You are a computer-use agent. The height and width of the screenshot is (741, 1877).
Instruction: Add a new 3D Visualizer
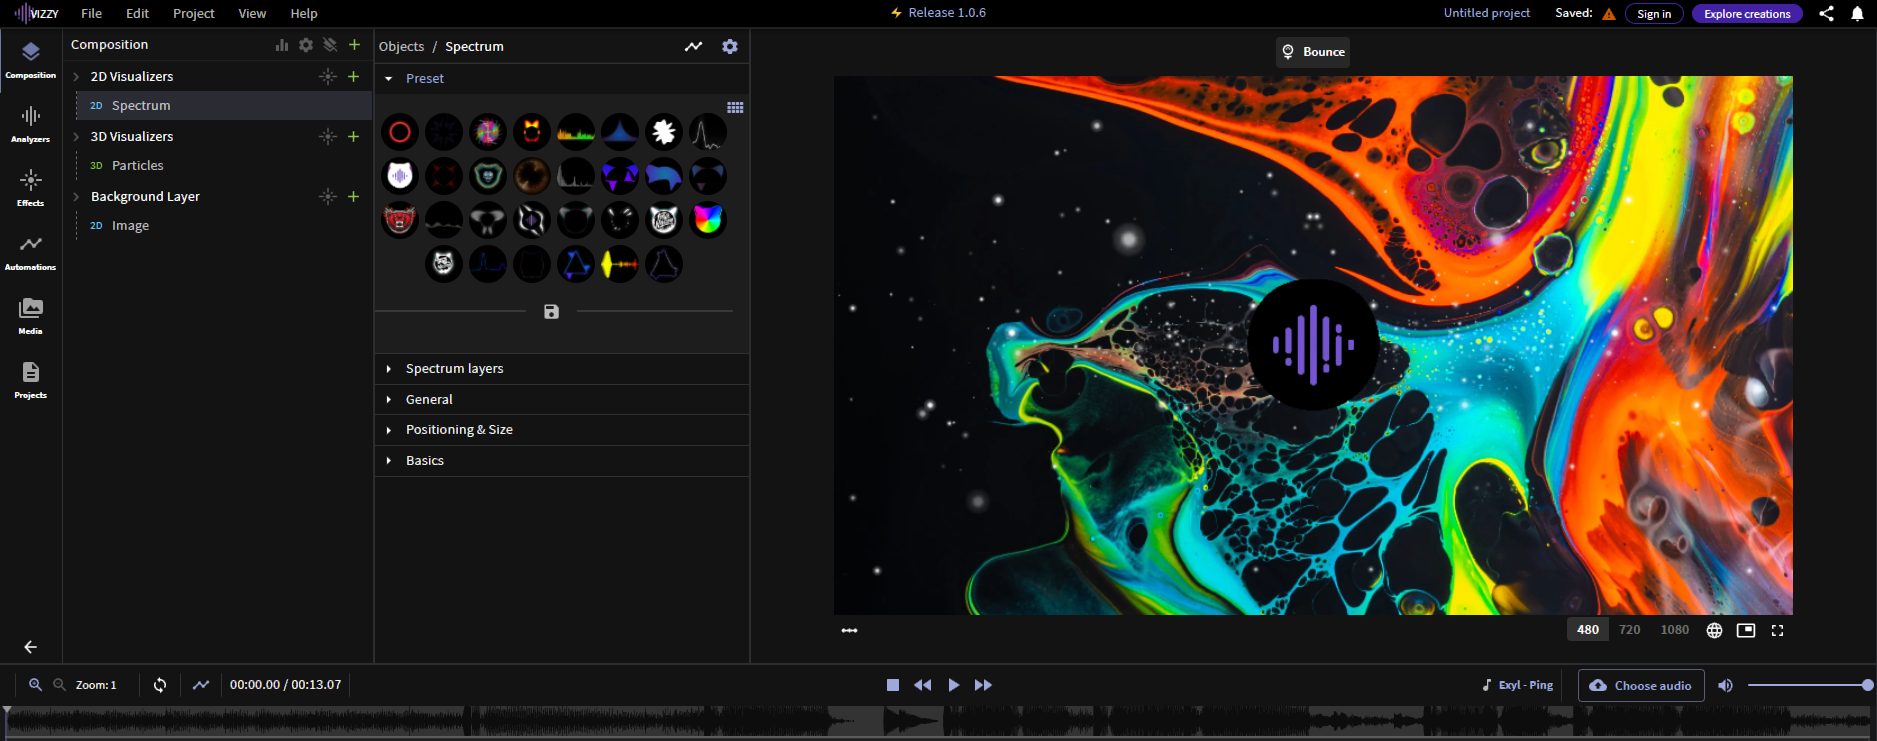353,137
